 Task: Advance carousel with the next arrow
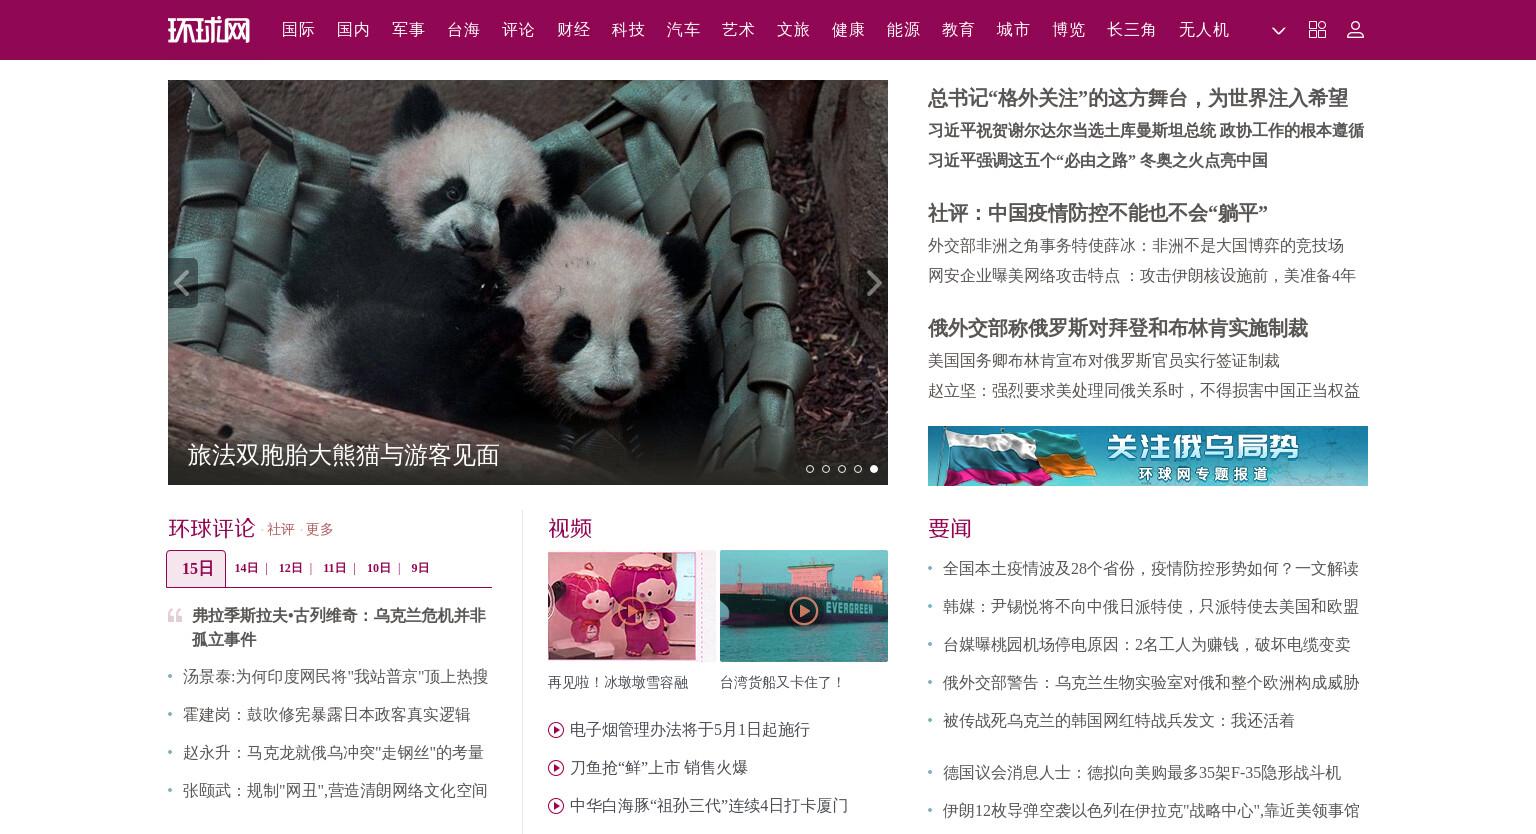(x=873, y=283)
